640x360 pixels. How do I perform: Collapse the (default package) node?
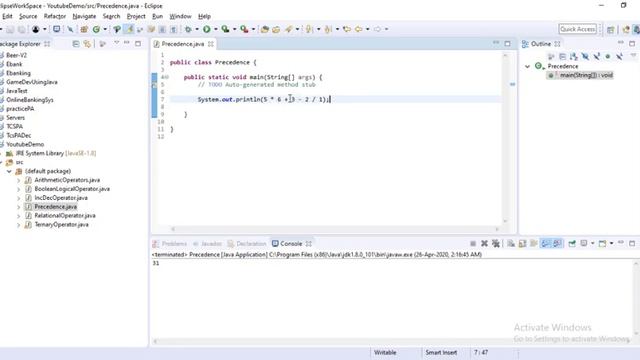(9, 171)
